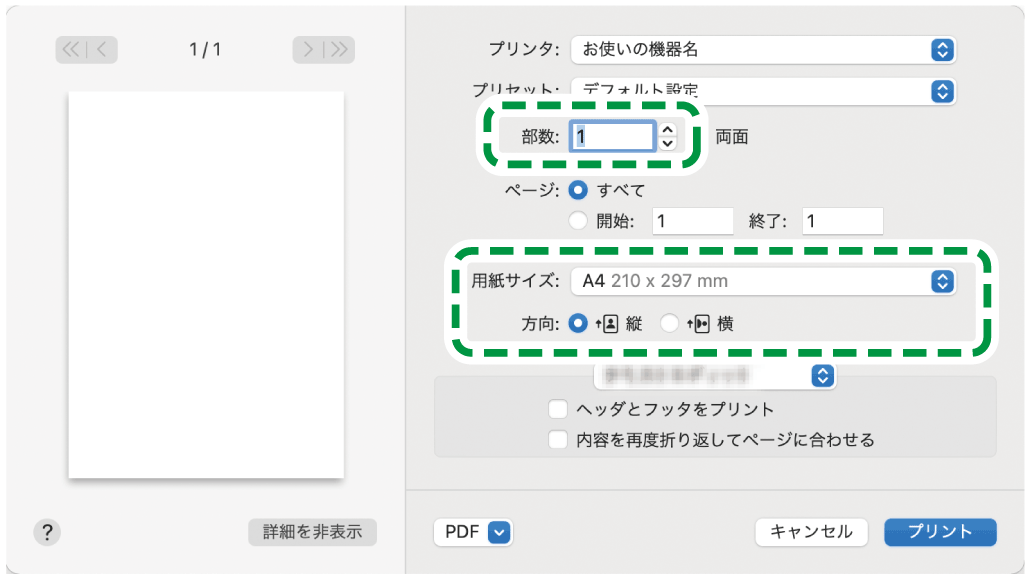This screenshot has width=1028, height=578.
Task: Open the PDF menu
Action: point(473,533)
